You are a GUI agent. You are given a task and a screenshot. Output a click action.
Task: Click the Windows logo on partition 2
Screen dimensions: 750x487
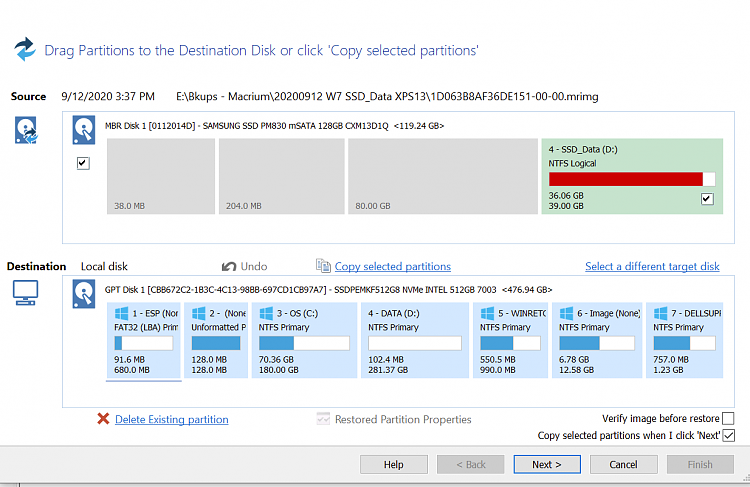199,313
